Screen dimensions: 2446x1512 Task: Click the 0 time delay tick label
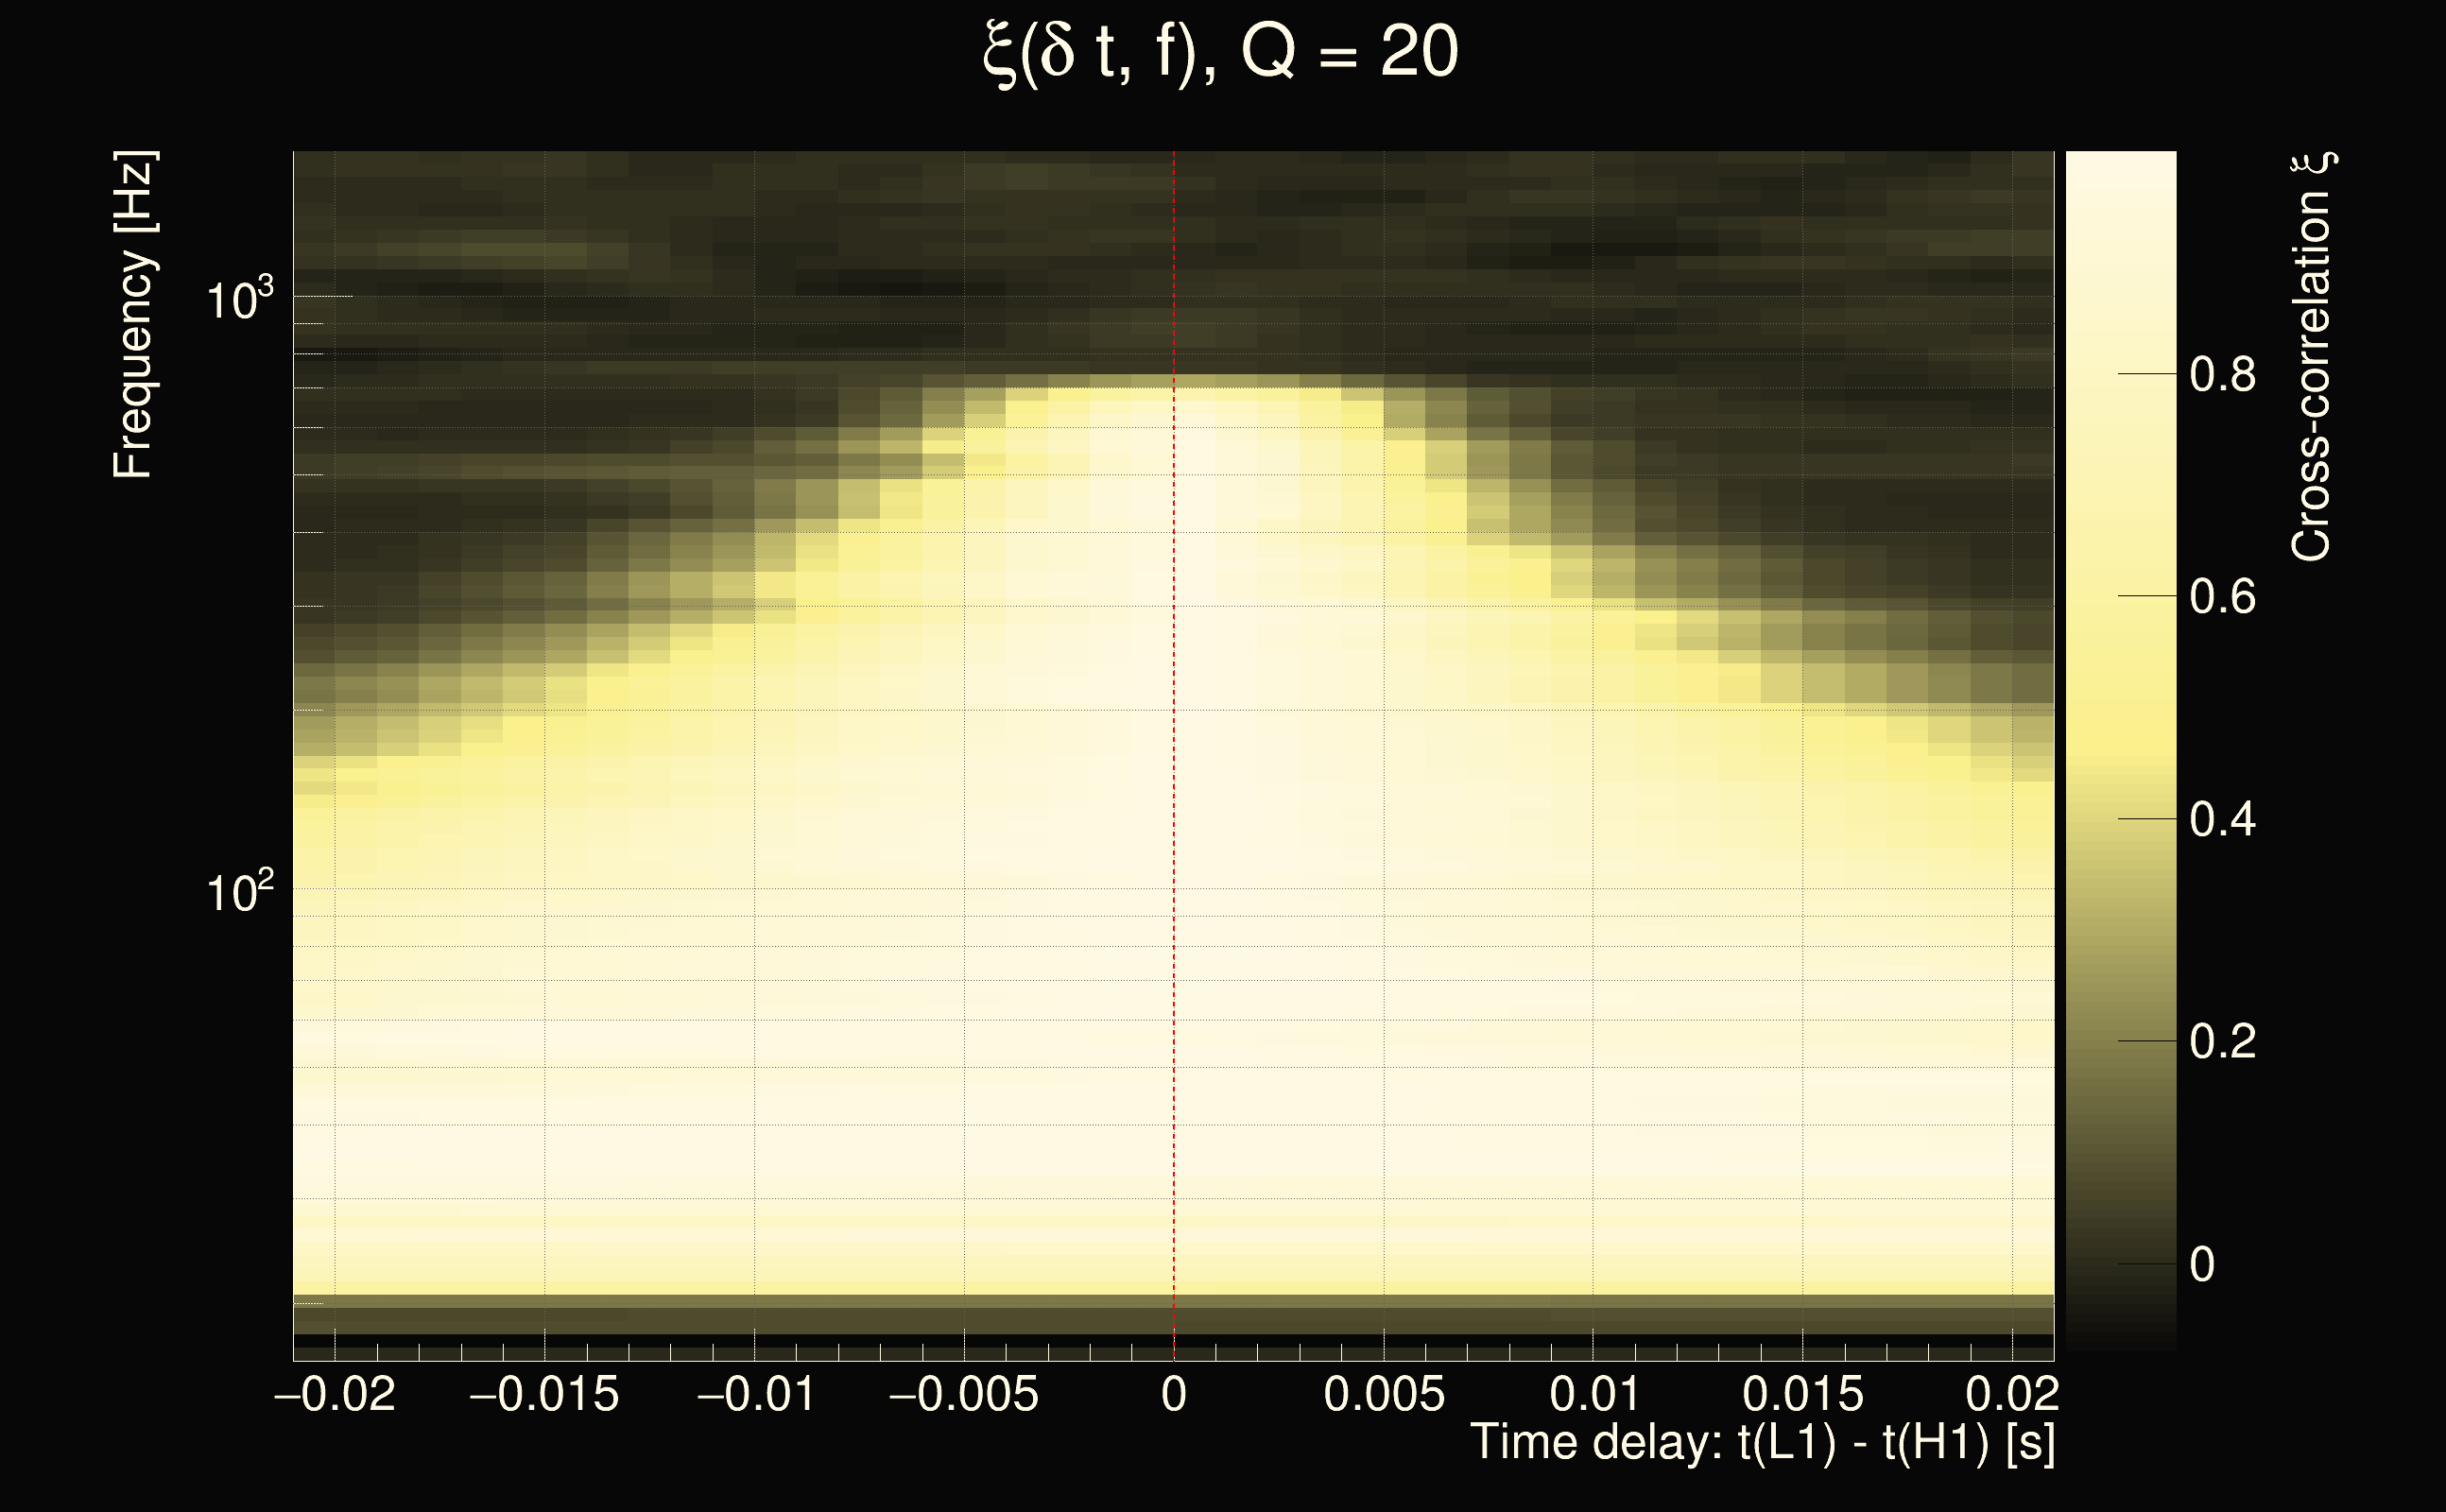coord(1174,1394)
